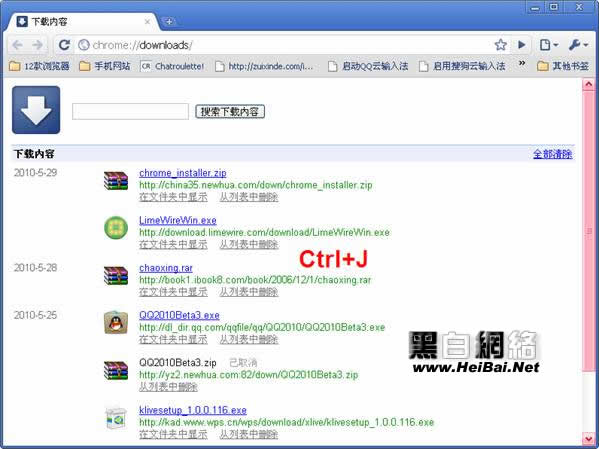This screenshot has height=449, width=599.
Task: Open the 手机网站 bookmark folder
Action: point(104,66)
